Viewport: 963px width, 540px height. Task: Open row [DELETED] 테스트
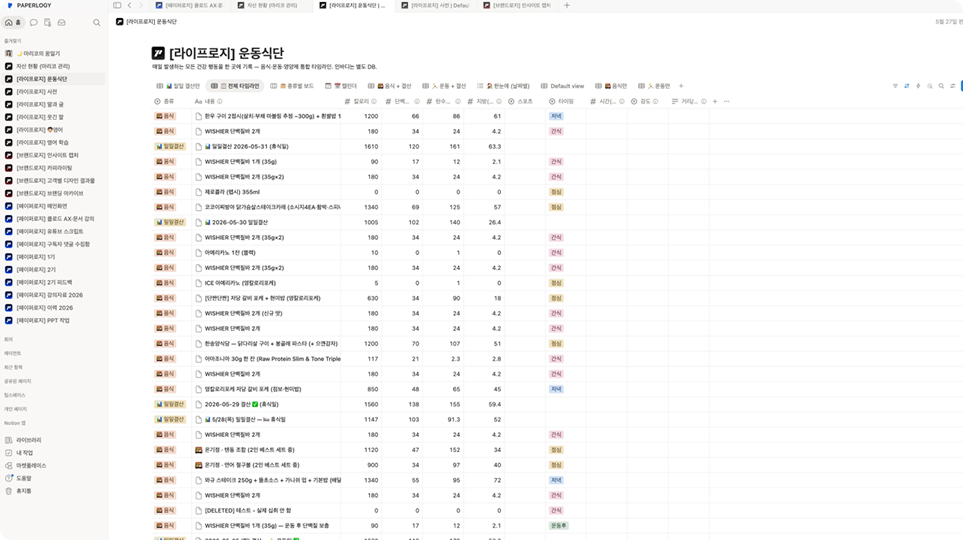pyautogui.click(x=248, y=511)
